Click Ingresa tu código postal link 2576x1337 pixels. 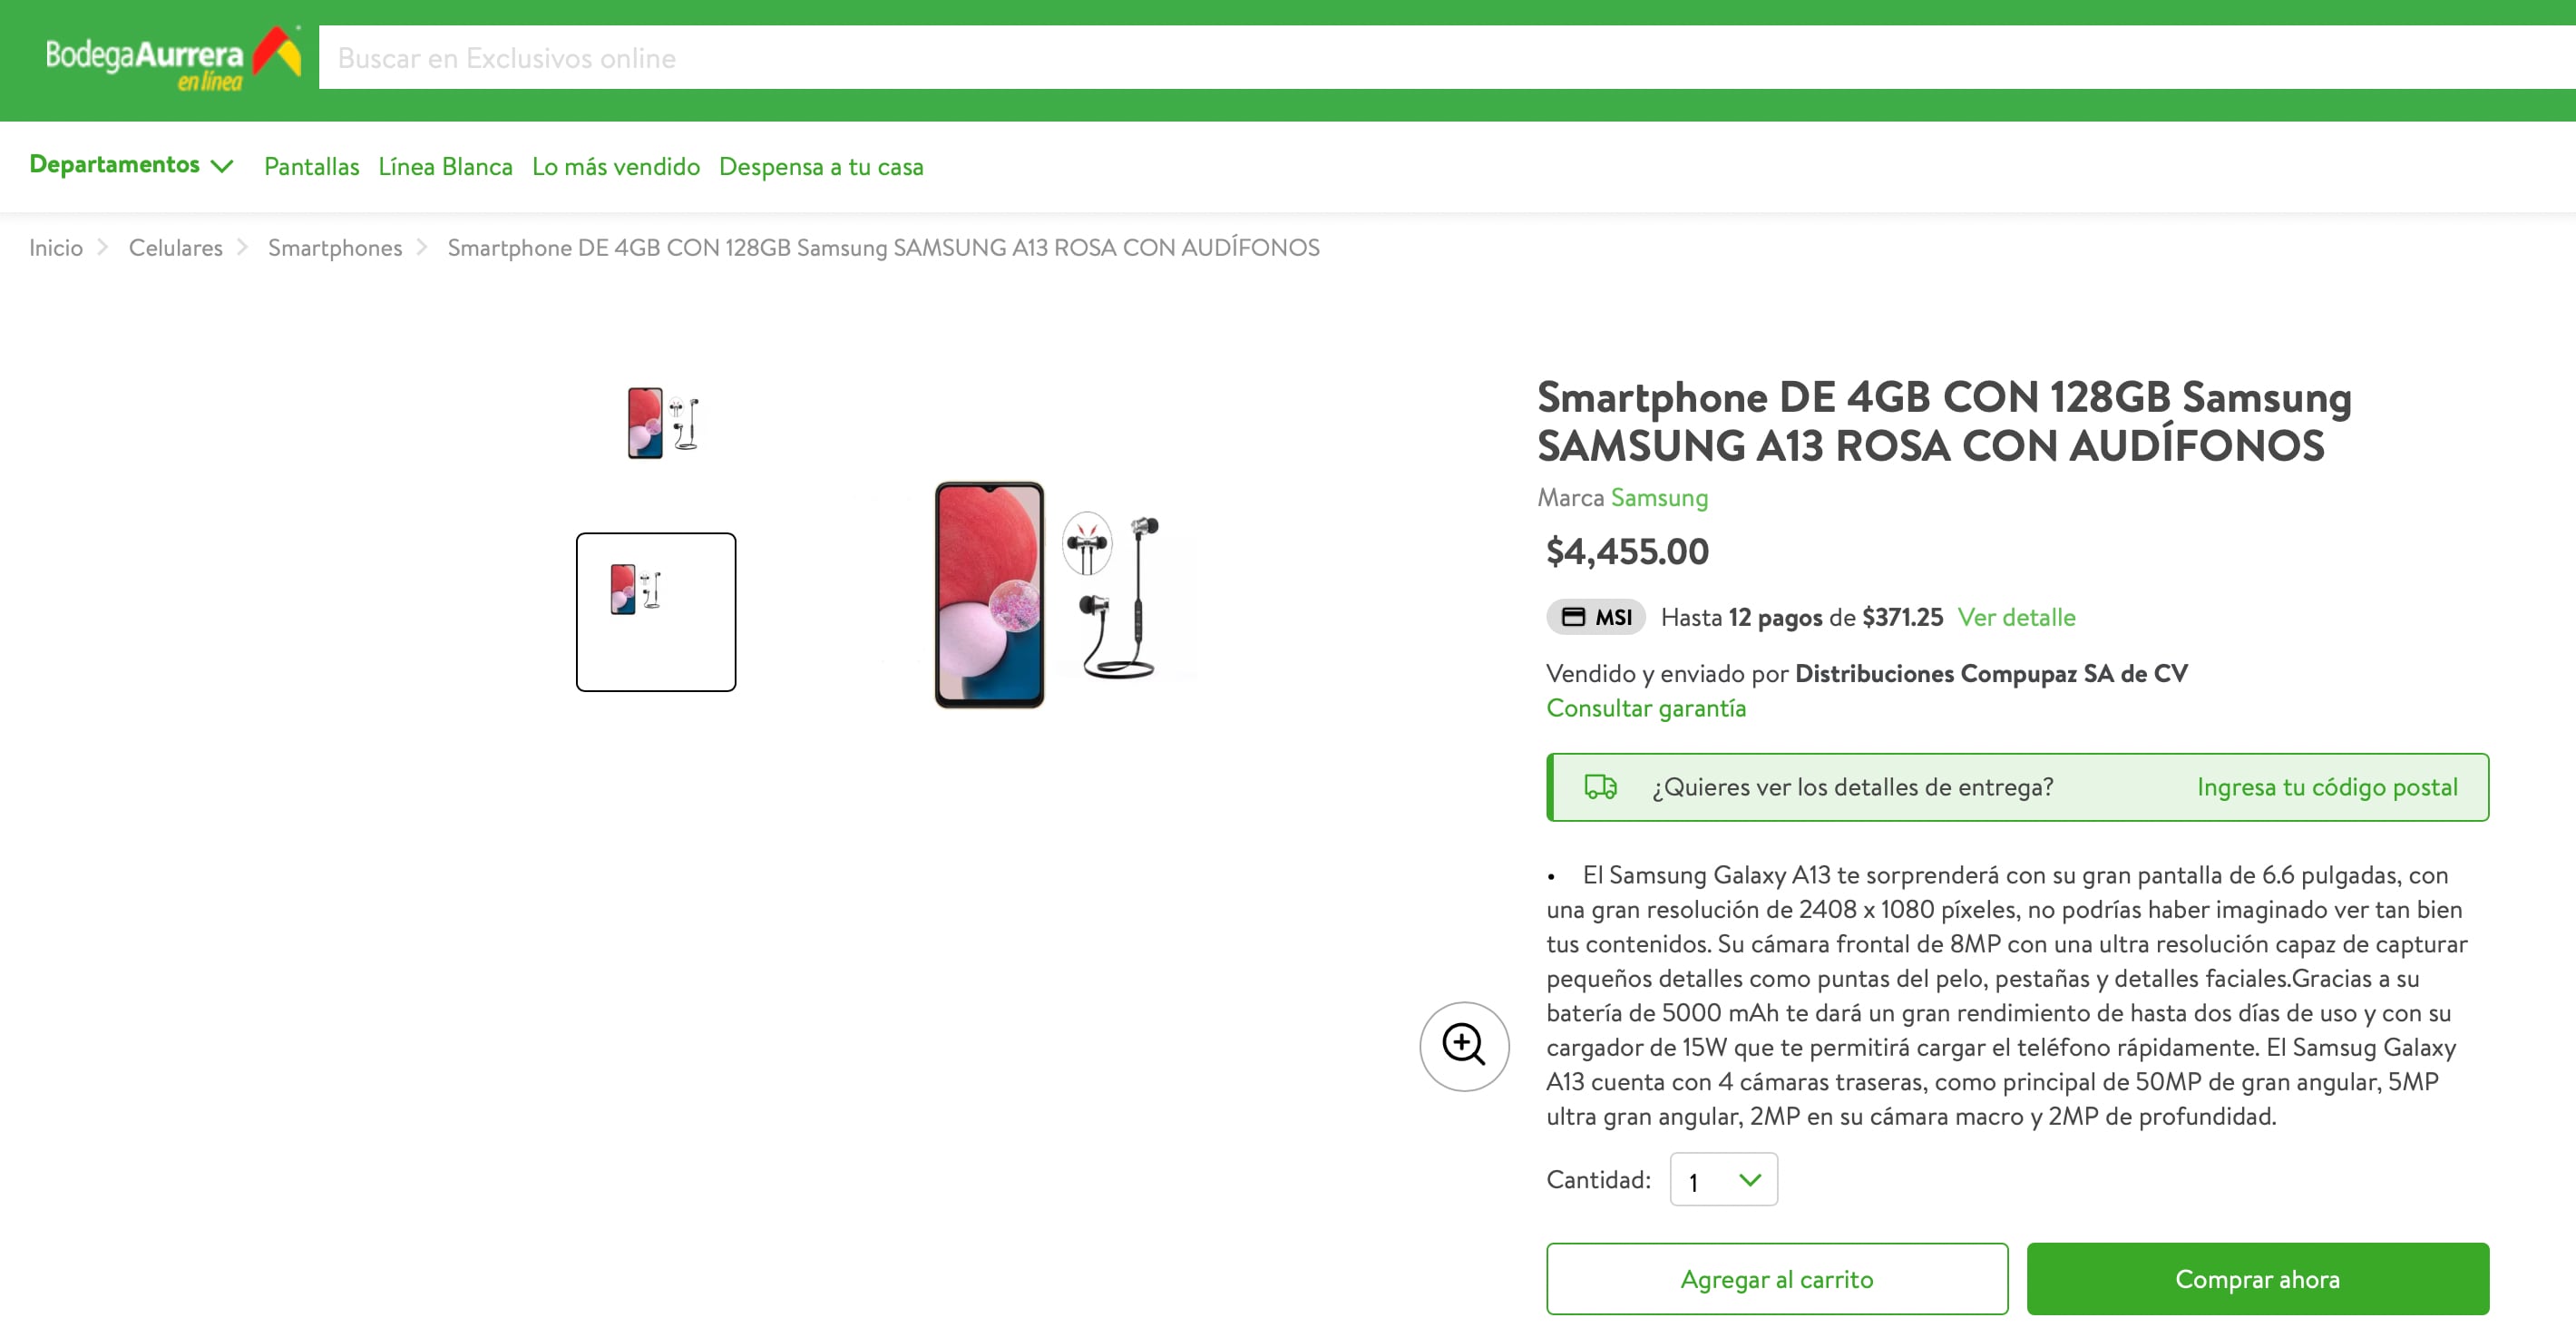pos(2326,787)
